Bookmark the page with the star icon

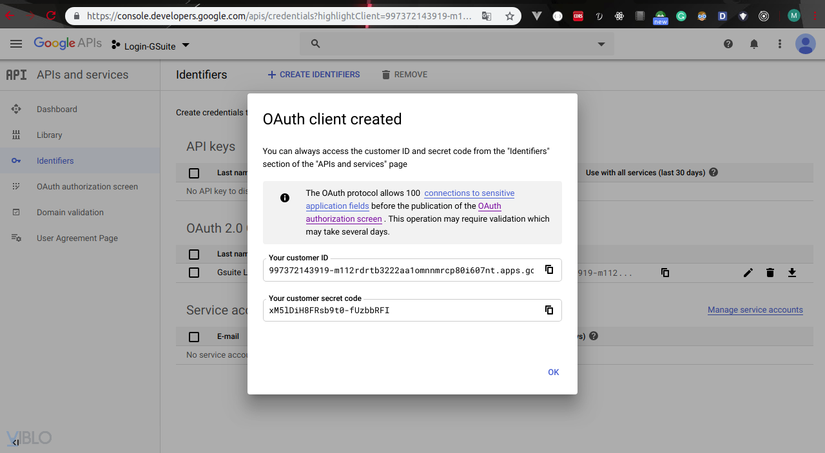[x=509, y=16]
